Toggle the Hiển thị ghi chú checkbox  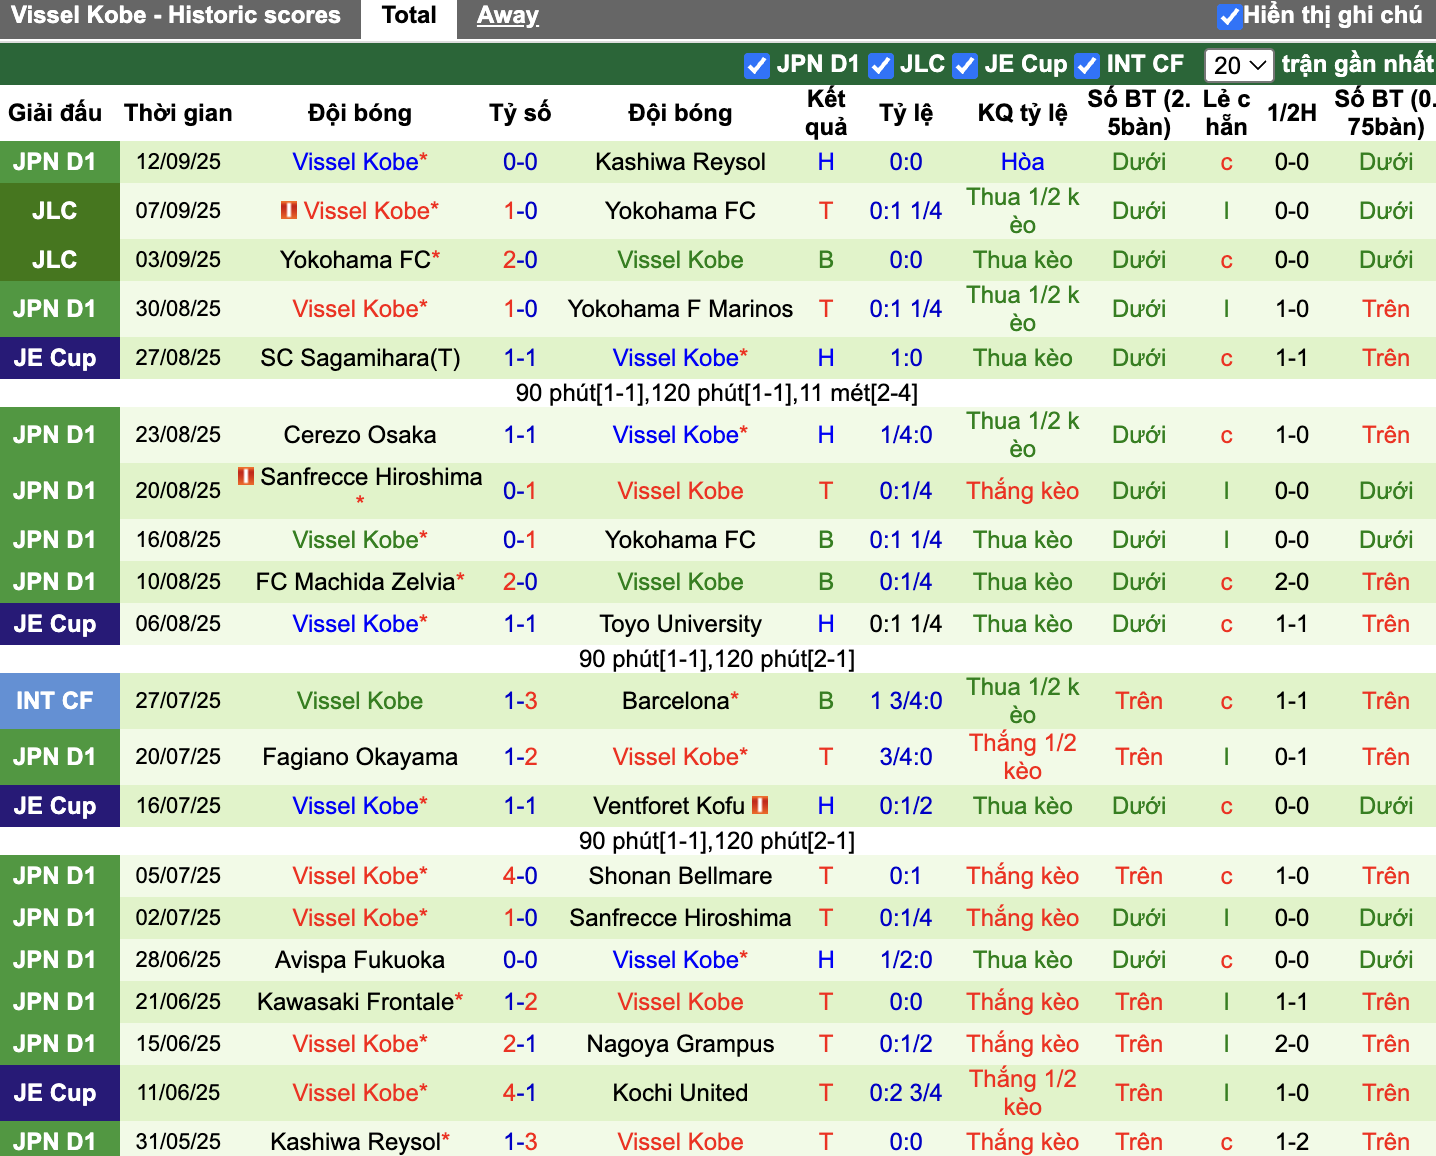click(x=1230, y=16)
